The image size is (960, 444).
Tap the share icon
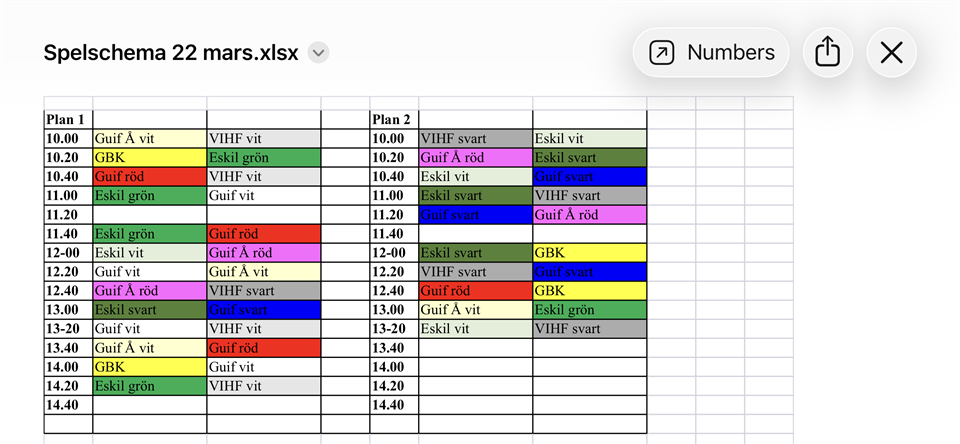[x=827, y=53]
